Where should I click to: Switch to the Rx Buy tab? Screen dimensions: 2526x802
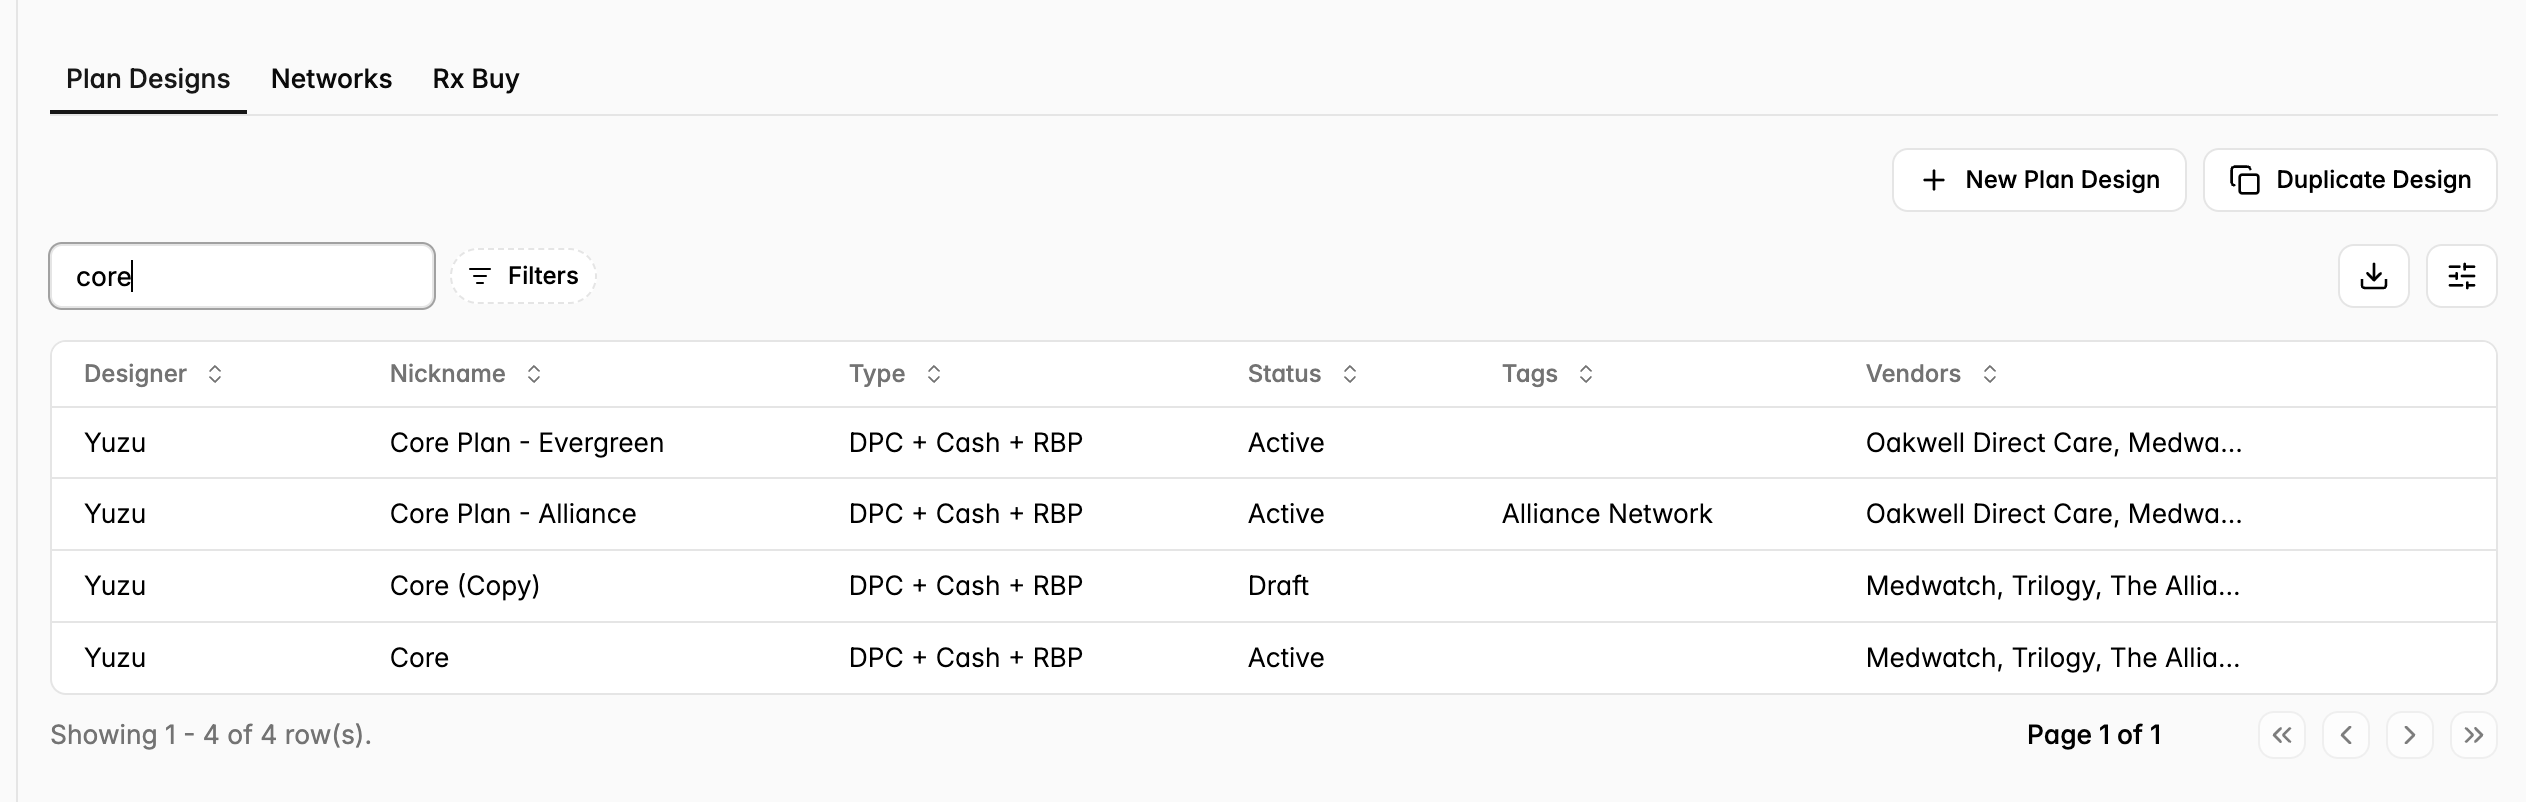pyautogui.click(x=476, y=79)
